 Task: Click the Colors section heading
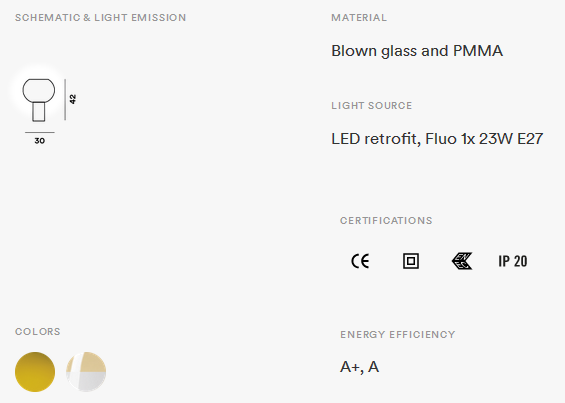coord(37,332)
